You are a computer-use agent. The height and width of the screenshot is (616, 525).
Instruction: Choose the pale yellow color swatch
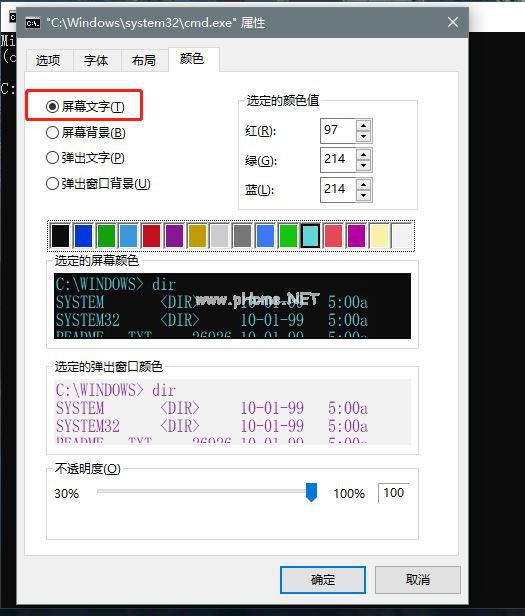coord(379,236)
